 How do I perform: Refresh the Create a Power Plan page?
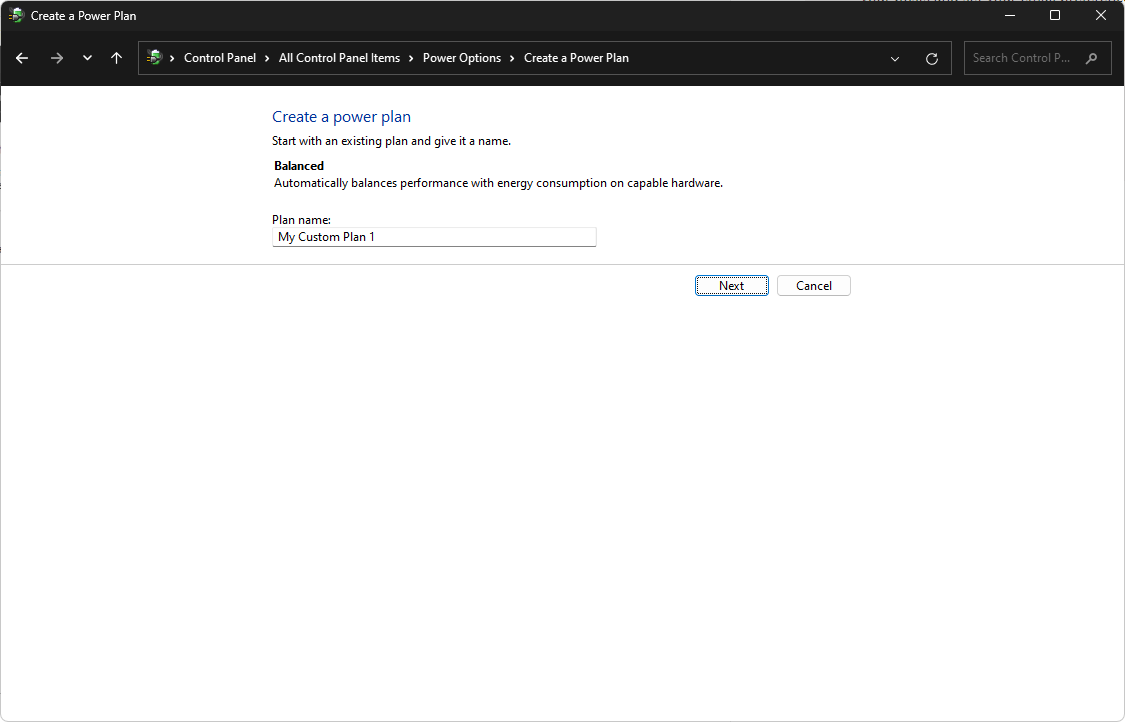pyautogui.click(x=931, y=58)
